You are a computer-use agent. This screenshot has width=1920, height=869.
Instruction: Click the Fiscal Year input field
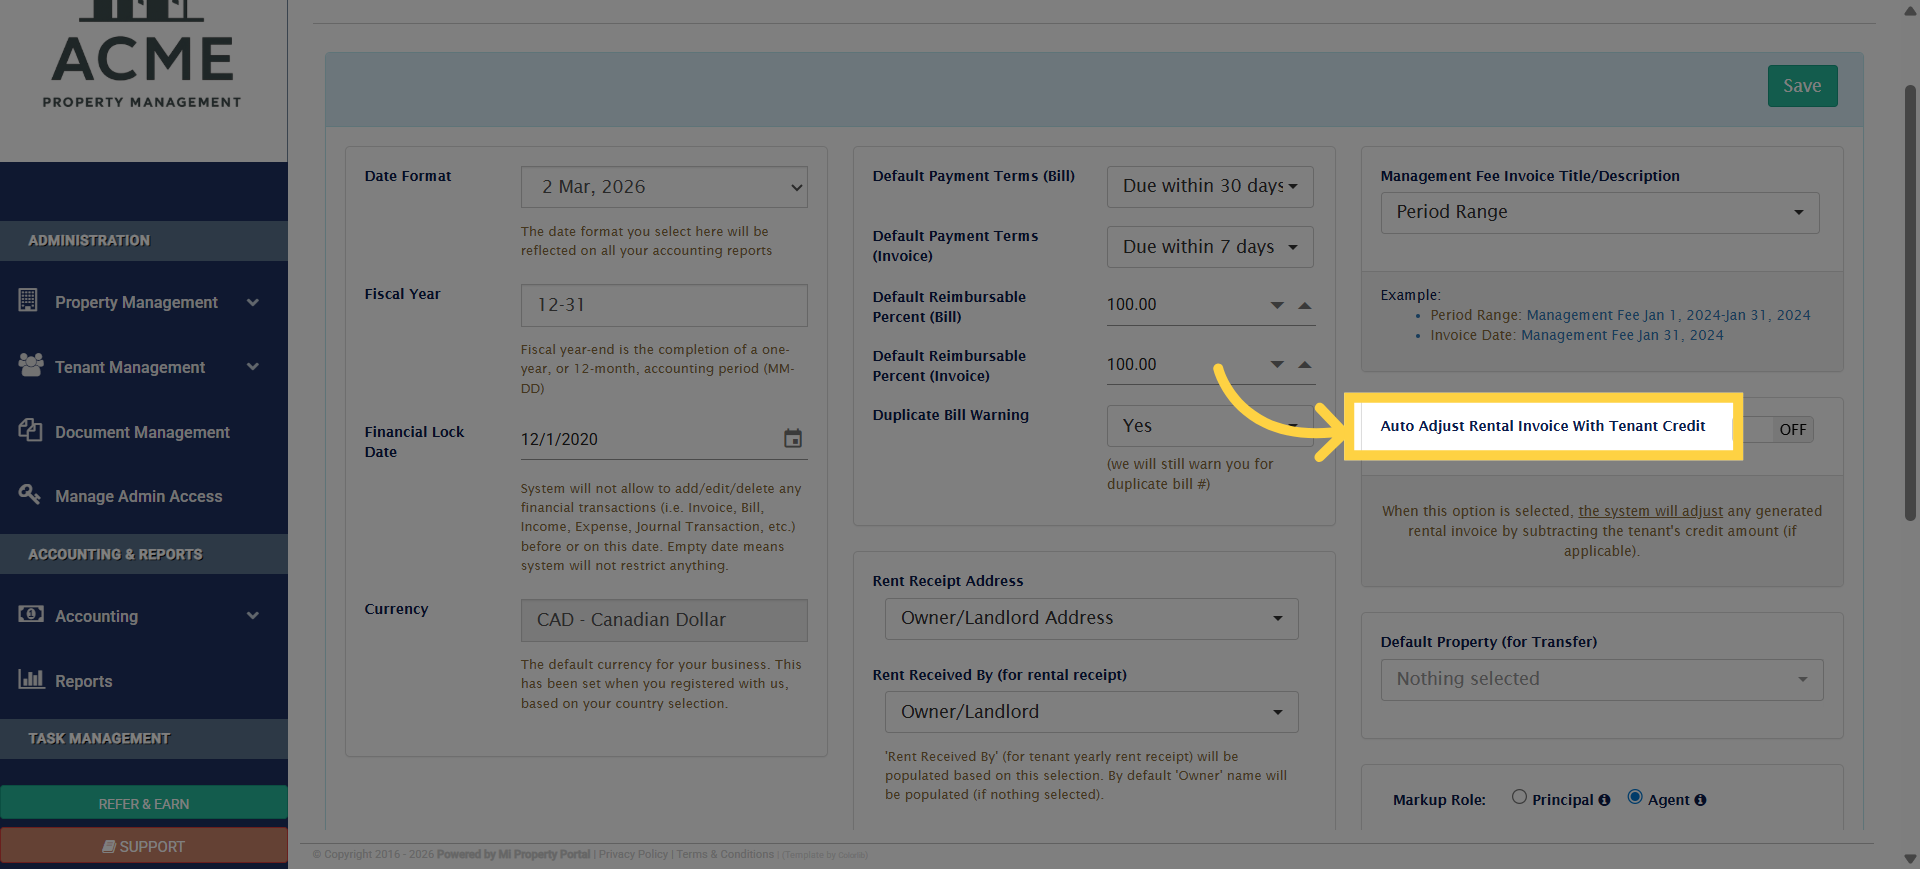click(x=664, y=305)
